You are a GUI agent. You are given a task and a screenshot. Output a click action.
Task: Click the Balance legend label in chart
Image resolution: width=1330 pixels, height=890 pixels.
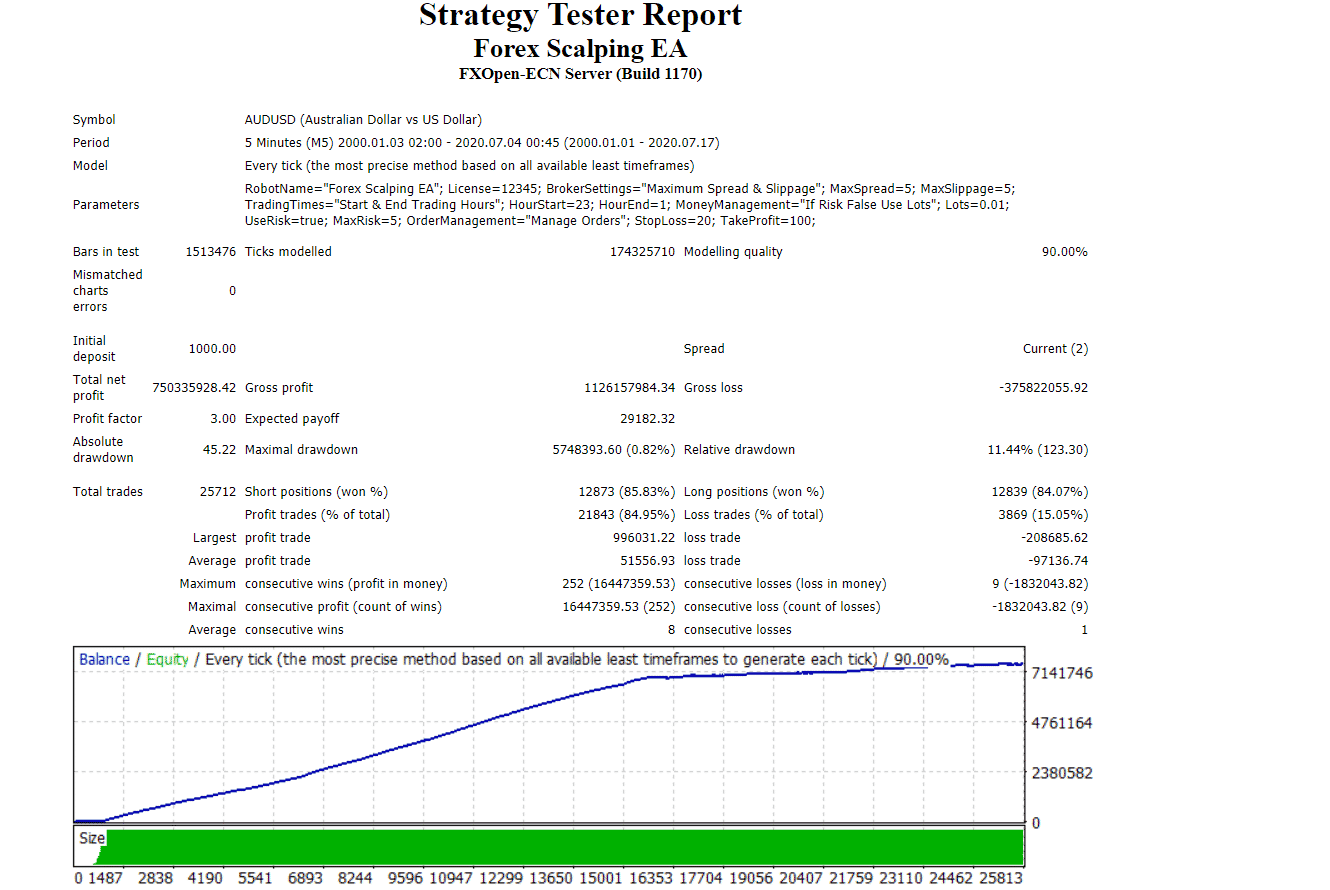(x=104, y=660)
